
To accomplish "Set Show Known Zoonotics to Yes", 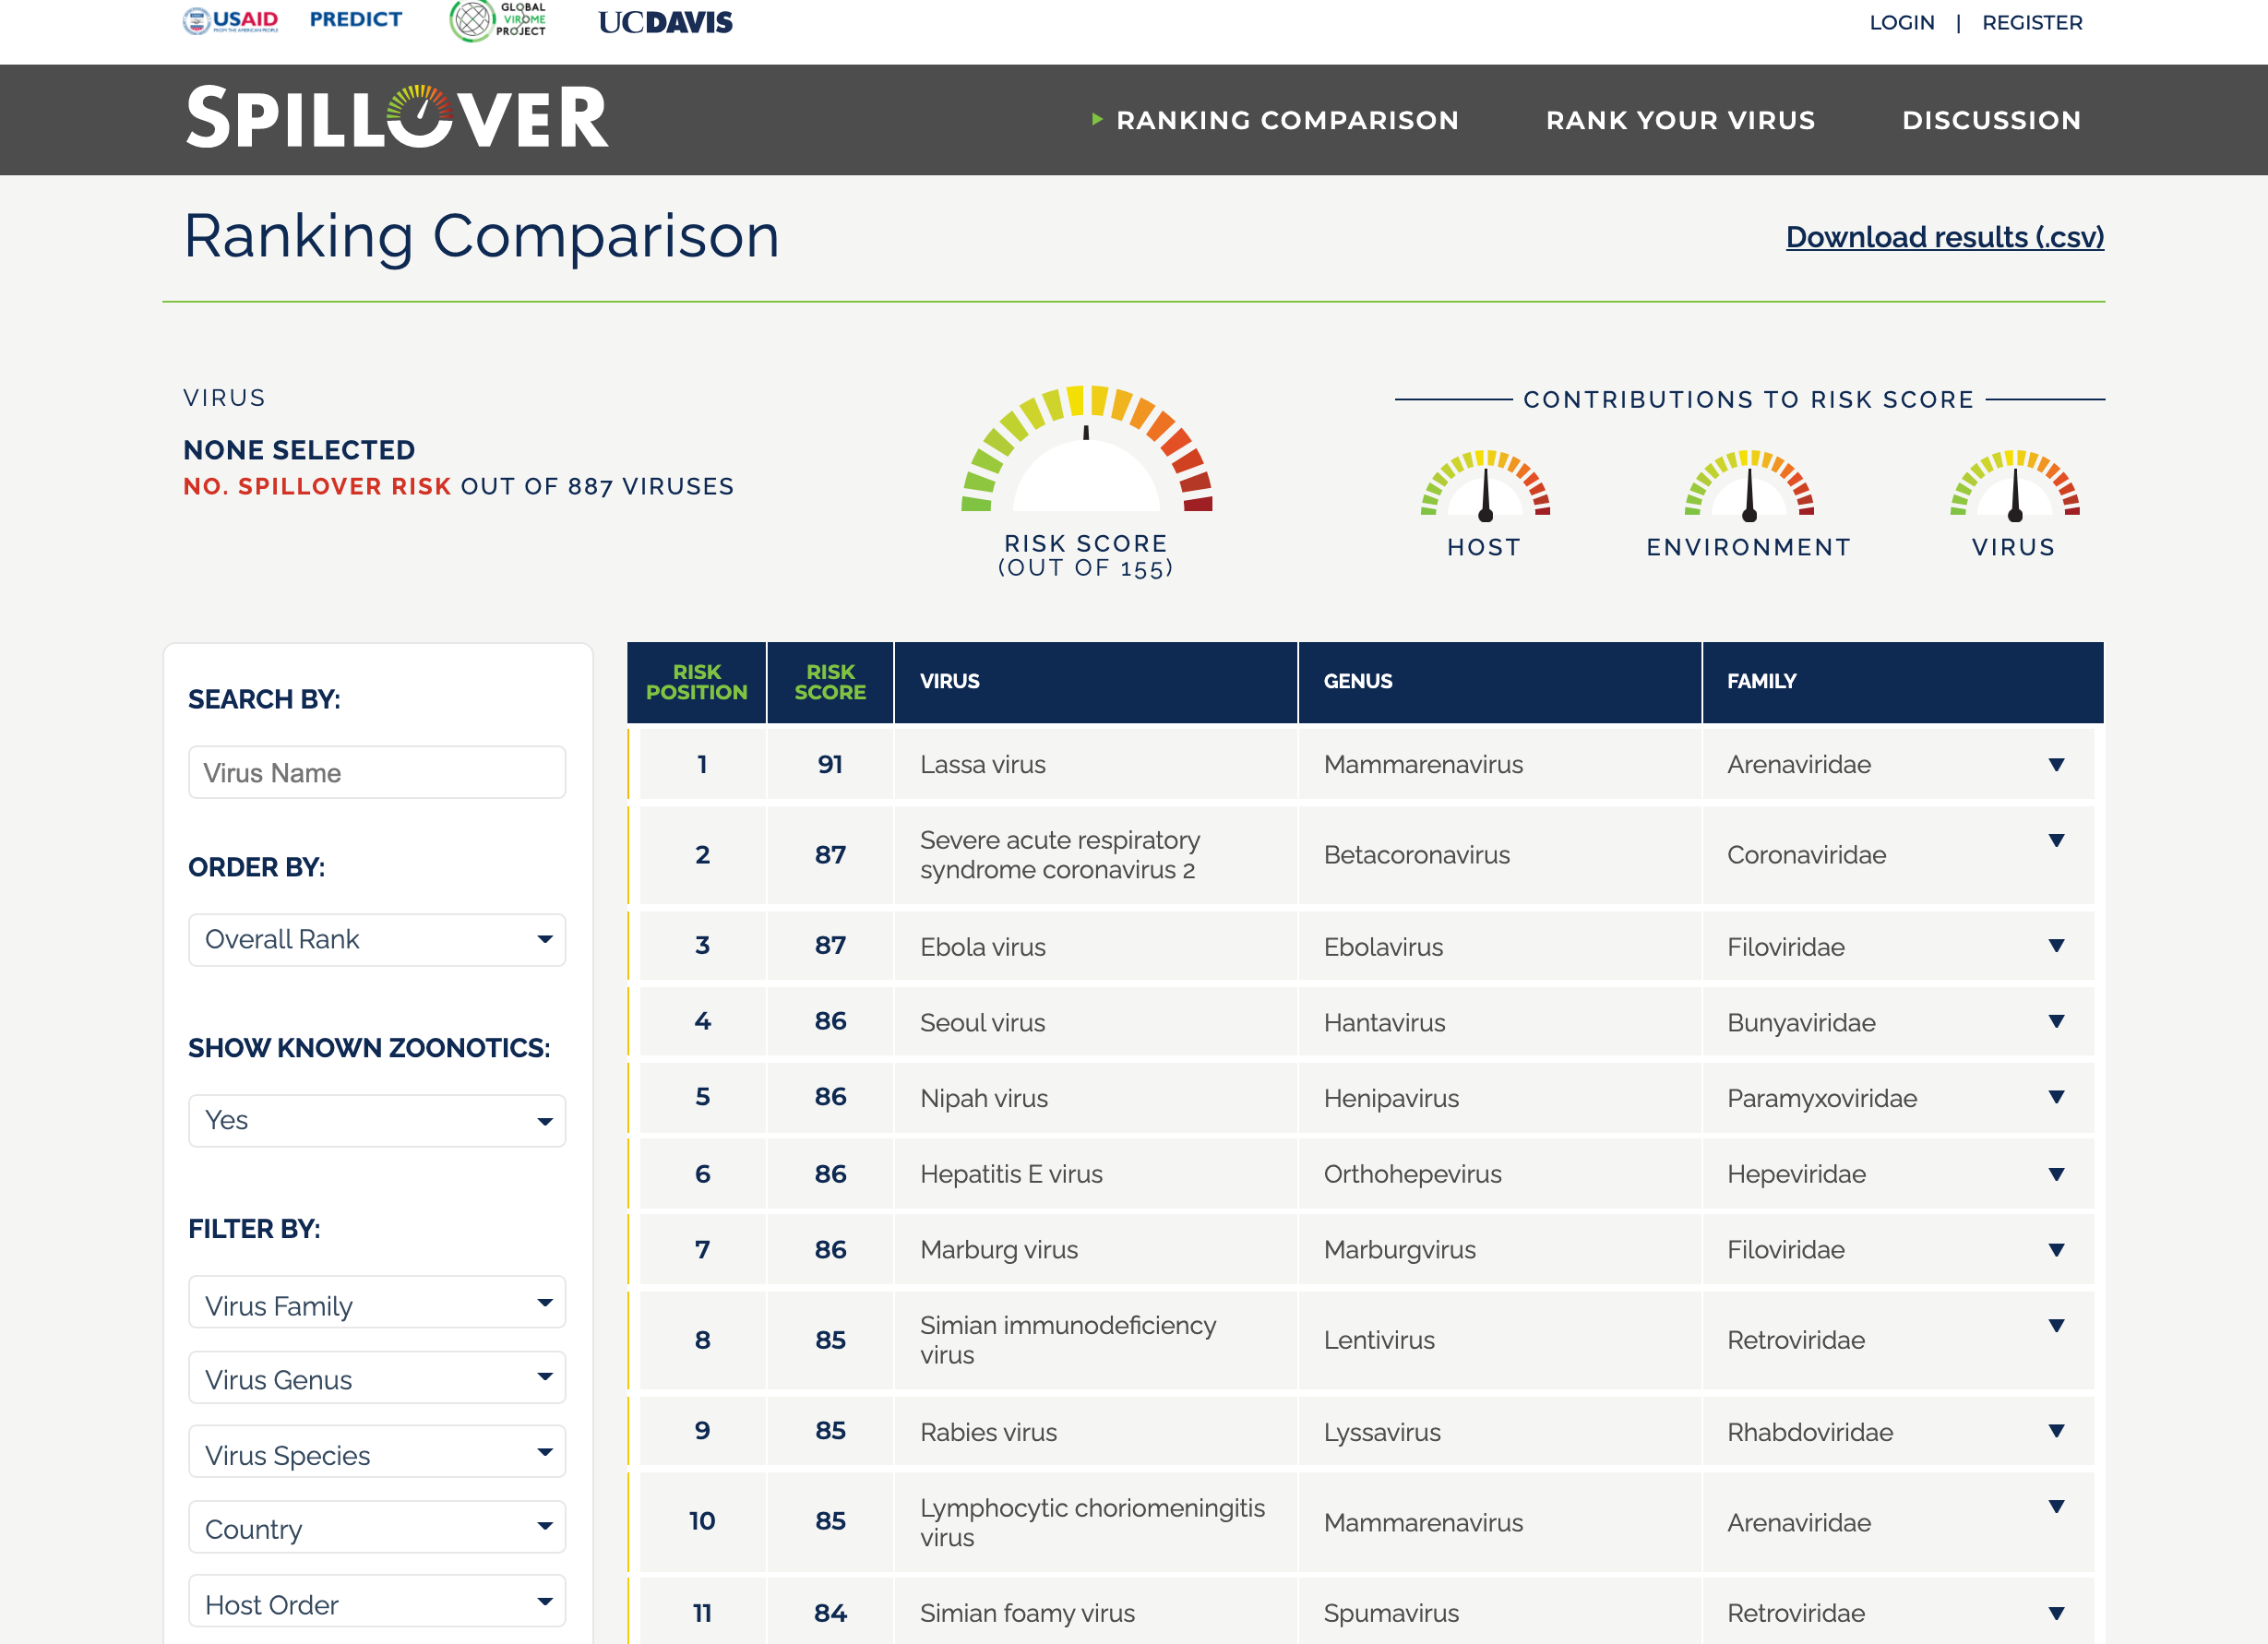I will point(376,1120).
